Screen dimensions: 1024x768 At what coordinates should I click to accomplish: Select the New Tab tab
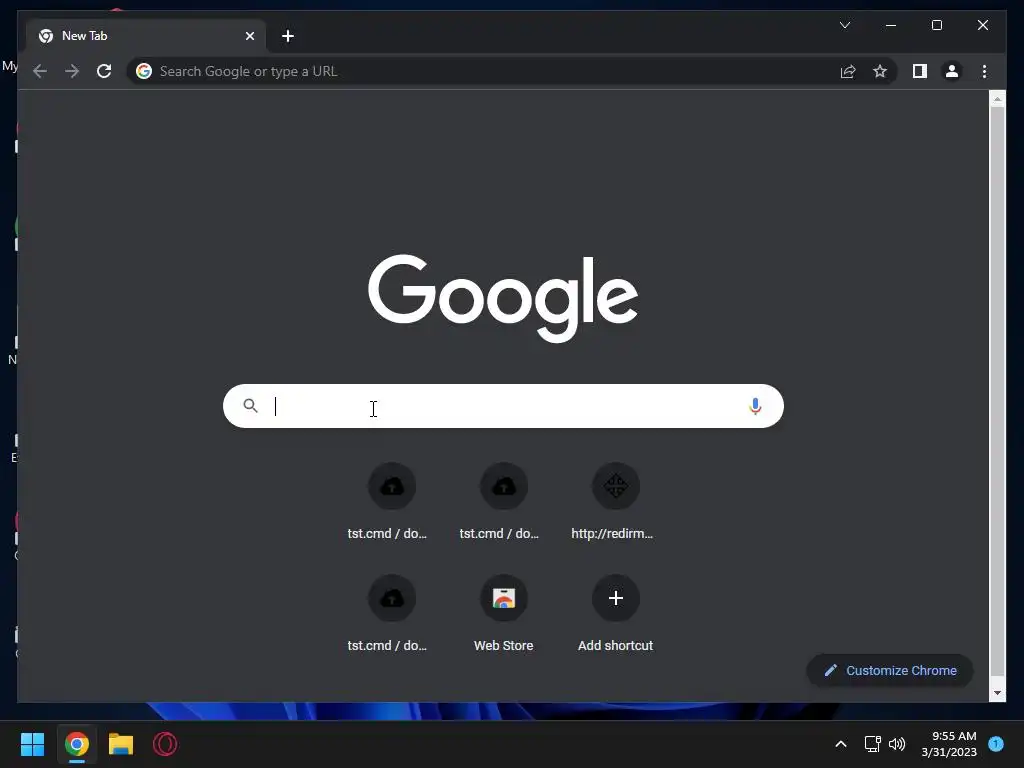point(146,36)
